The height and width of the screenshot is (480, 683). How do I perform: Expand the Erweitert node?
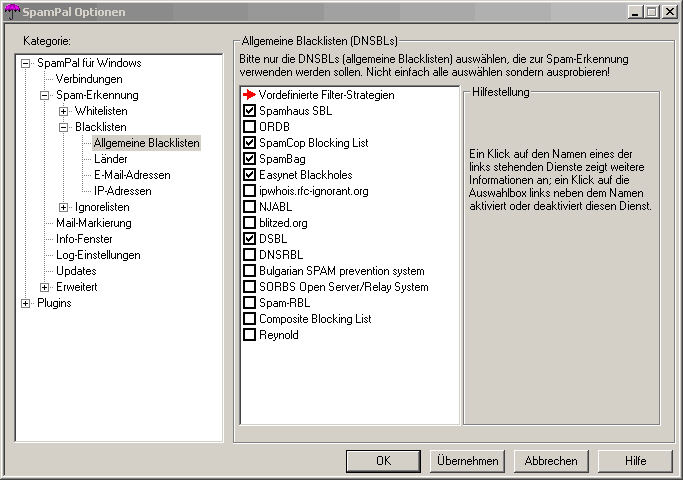(x=44, y=287)
